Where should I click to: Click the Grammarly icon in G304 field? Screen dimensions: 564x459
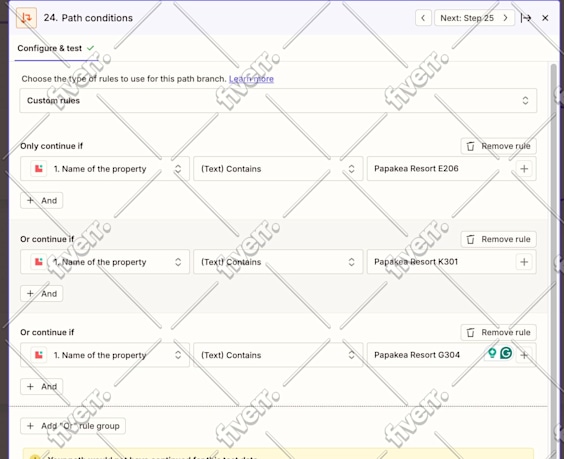pos(506,353)
